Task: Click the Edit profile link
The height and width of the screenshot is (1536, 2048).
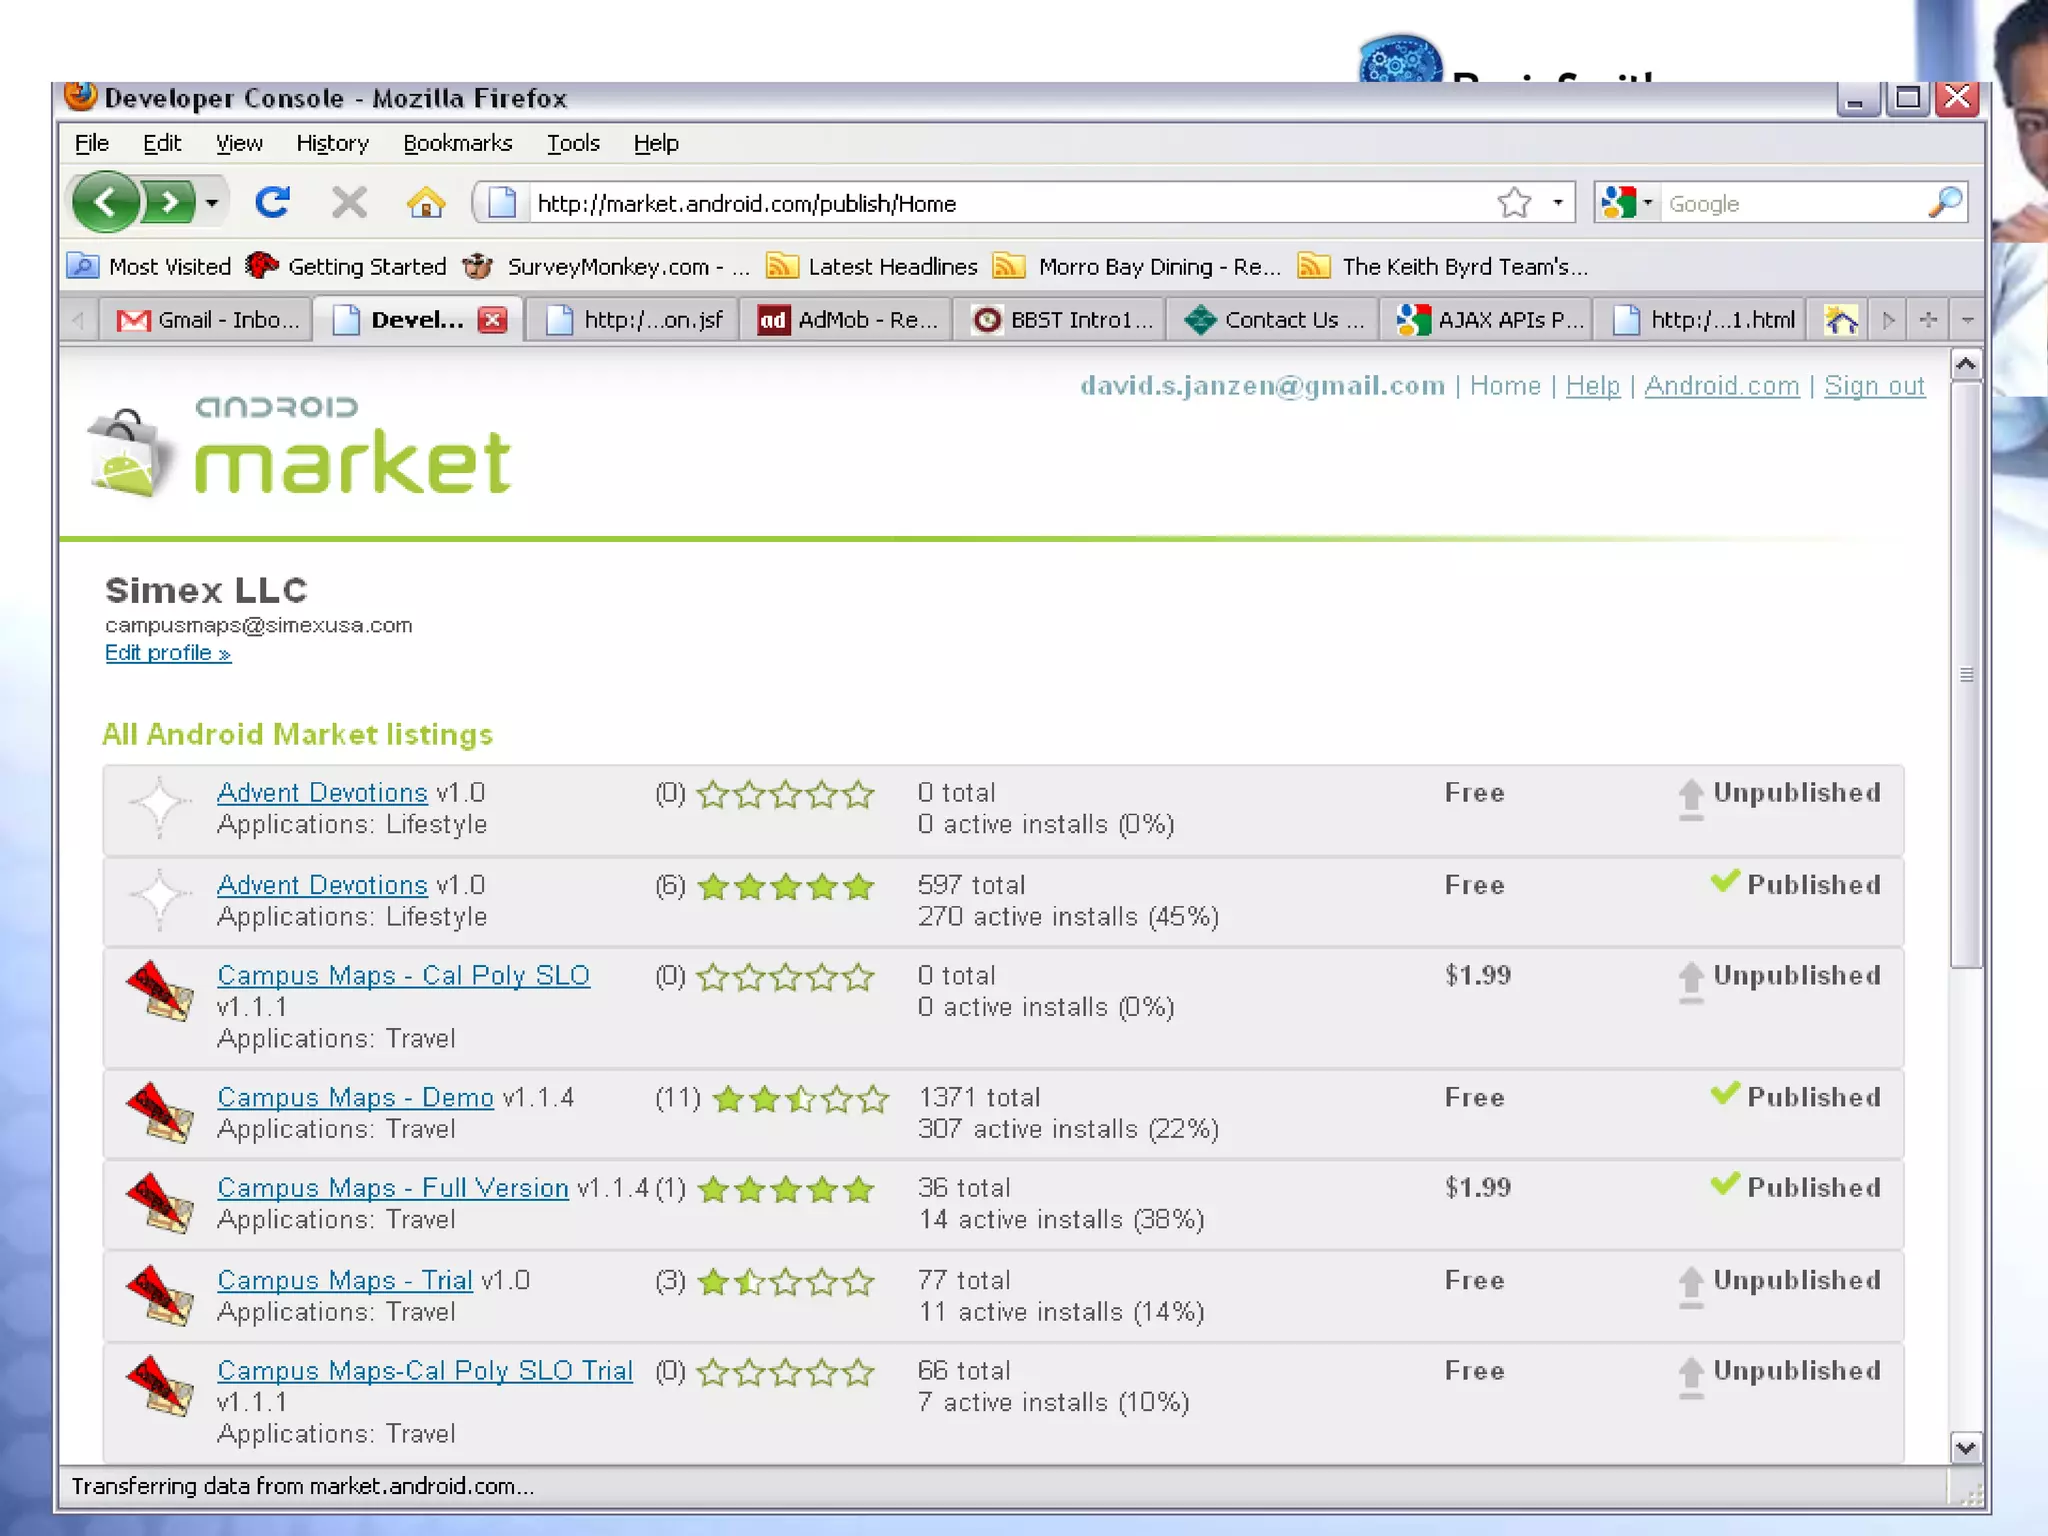Action: point(168,653)
